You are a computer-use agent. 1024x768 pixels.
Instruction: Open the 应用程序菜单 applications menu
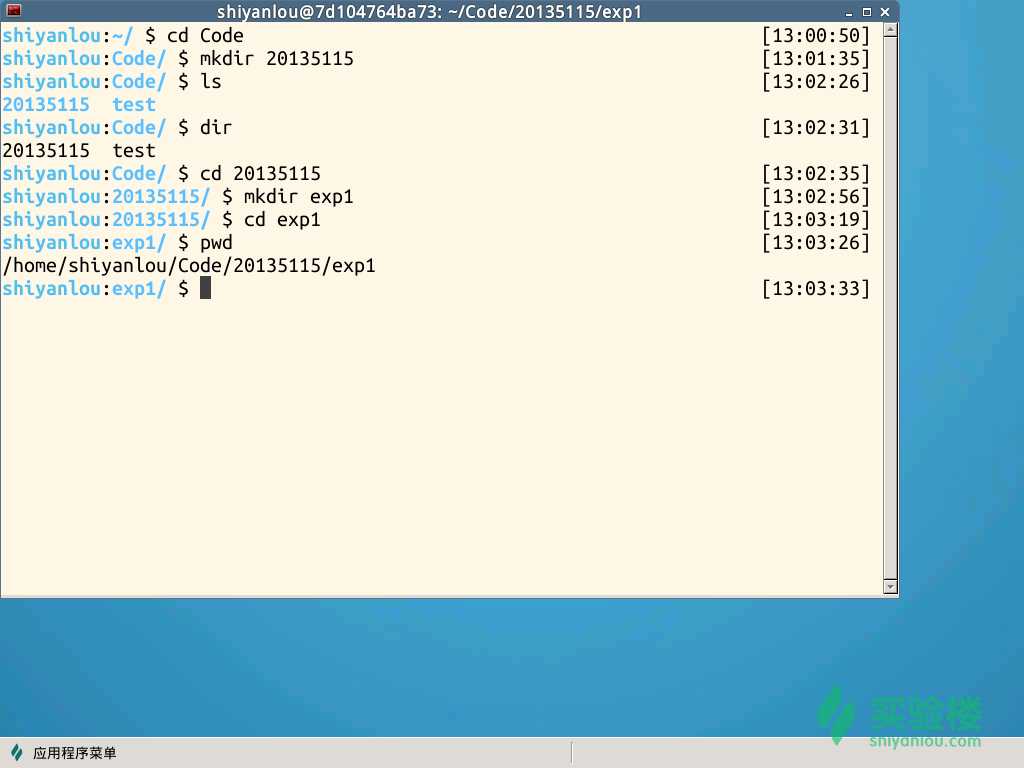pos(63,753)
